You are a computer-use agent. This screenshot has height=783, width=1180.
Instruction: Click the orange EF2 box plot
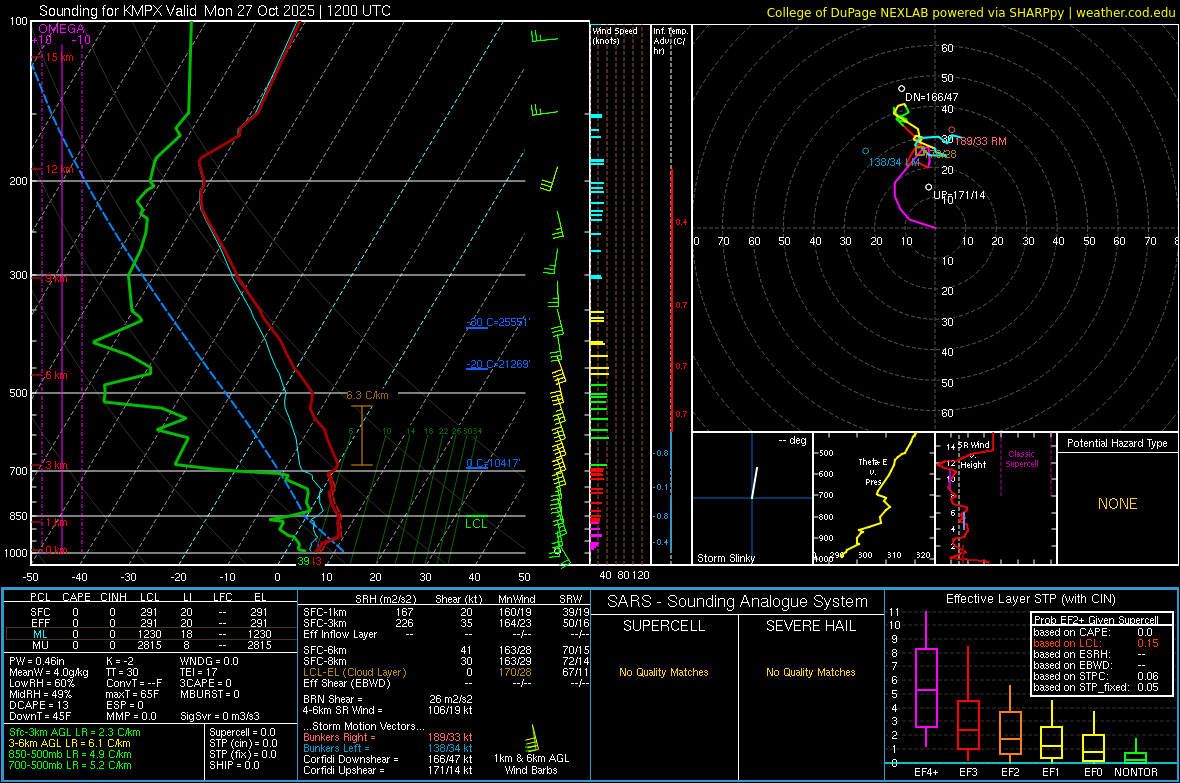click(1010, 733)
